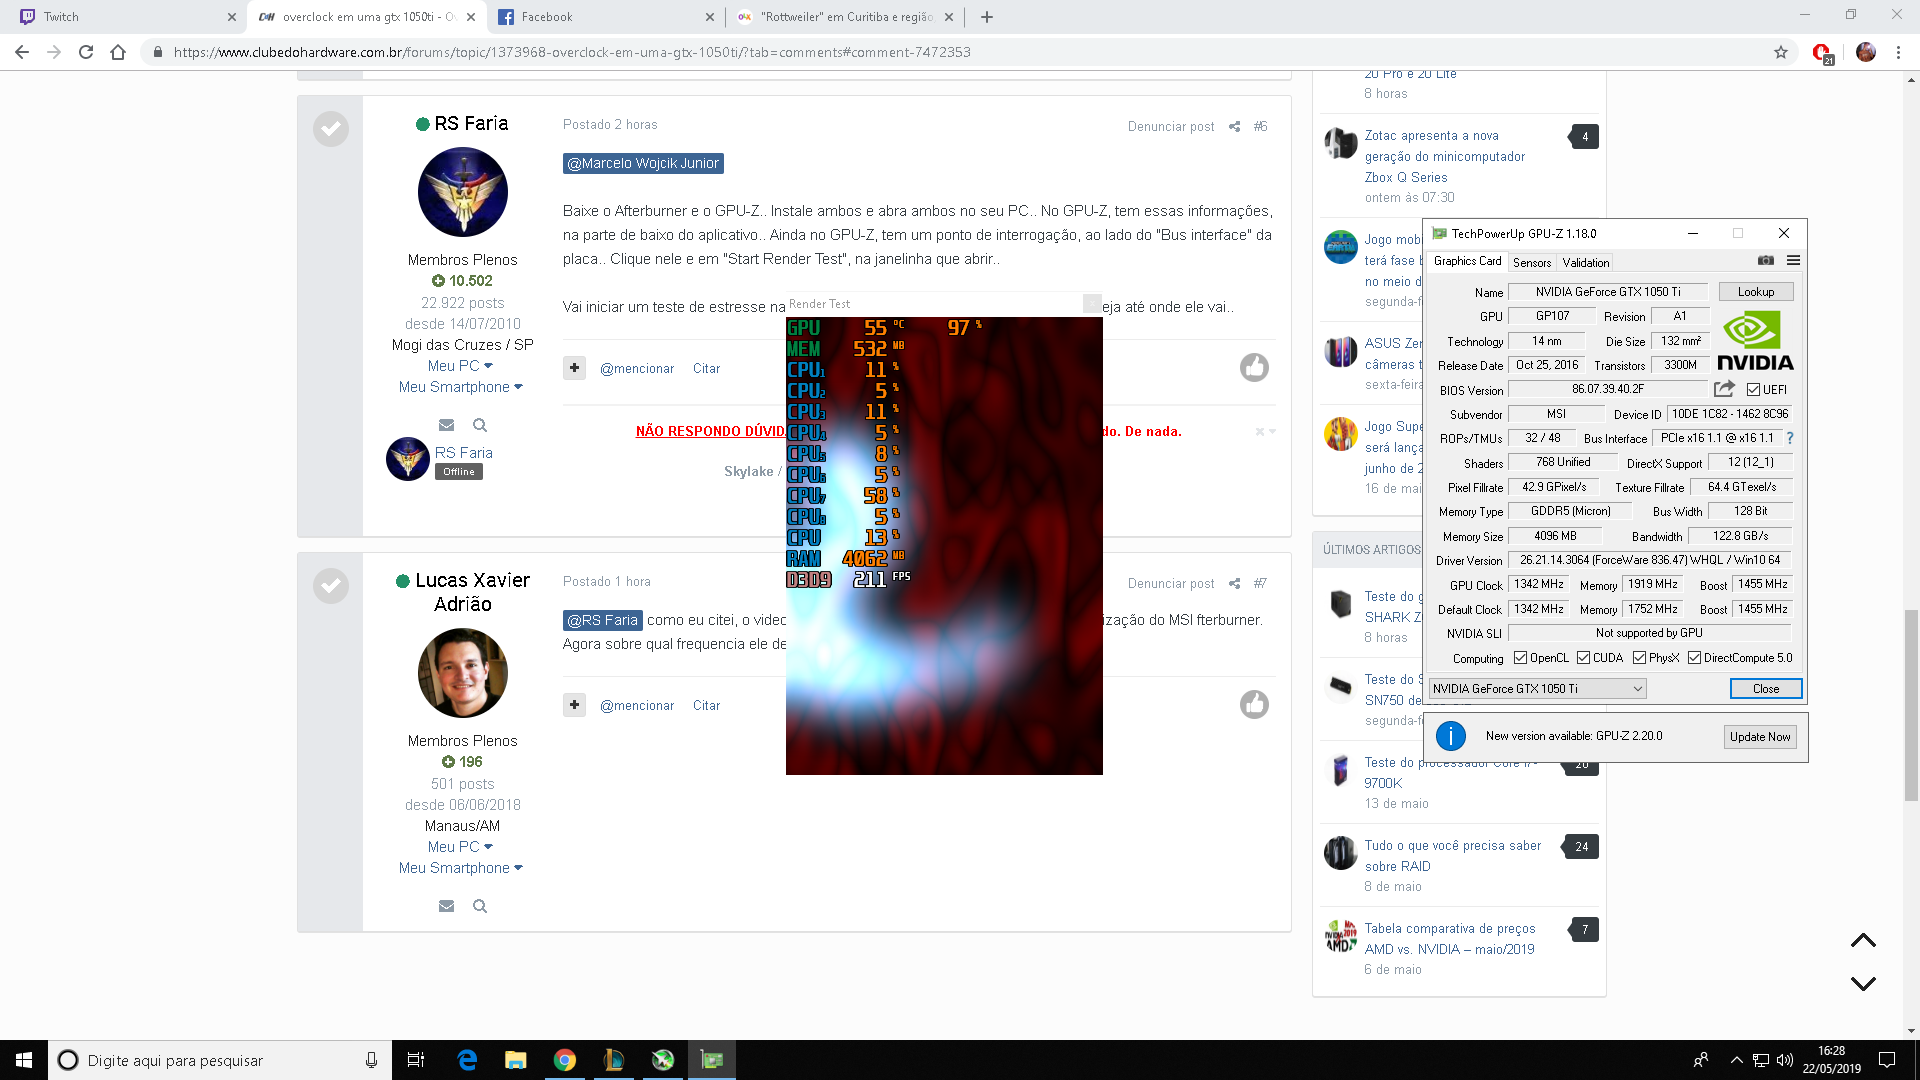Screen dimensions: 1920x1080
Task: Send message to Lucas Xavier envelope
Action: tap(446, 906)
